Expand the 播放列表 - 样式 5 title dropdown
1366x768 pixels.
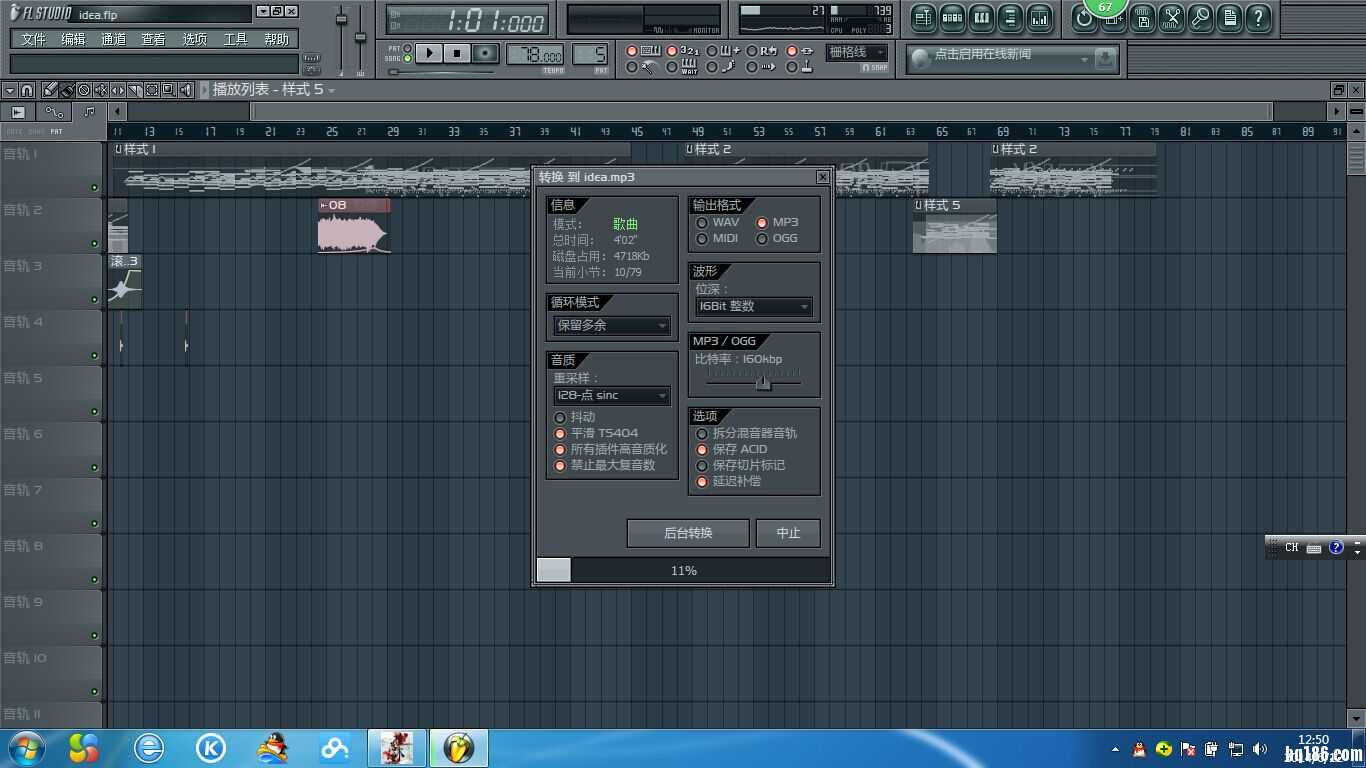[x=331, y=90]
